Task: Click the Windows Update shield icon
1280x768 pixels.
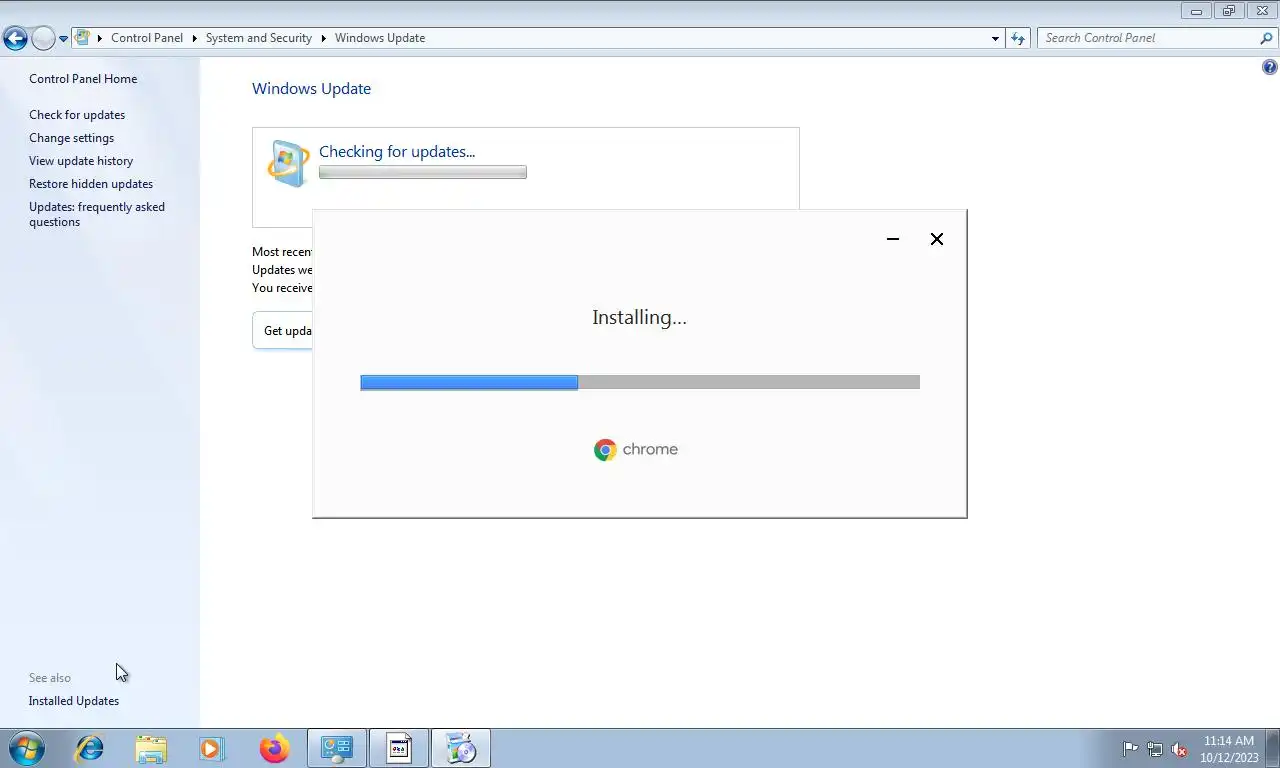Action: pos(289,163)
